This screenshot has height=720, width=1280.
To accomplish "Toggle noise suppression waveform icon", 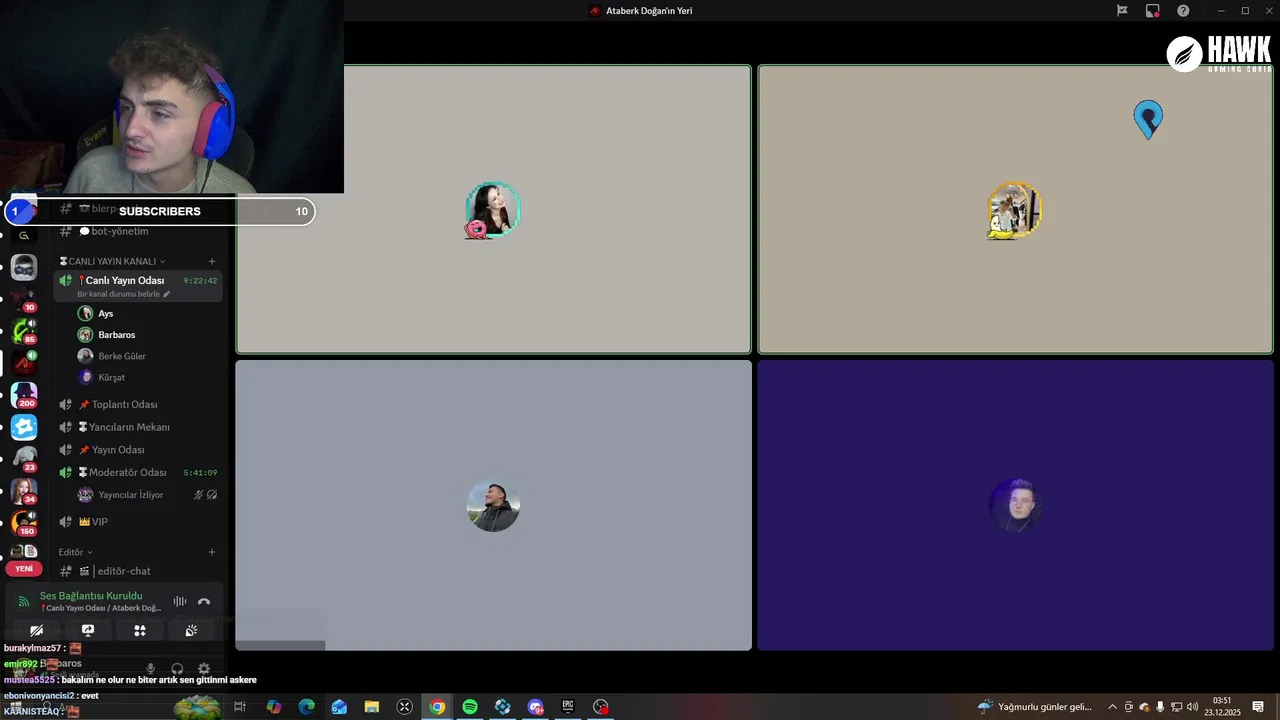I will [x=180, y=601].
